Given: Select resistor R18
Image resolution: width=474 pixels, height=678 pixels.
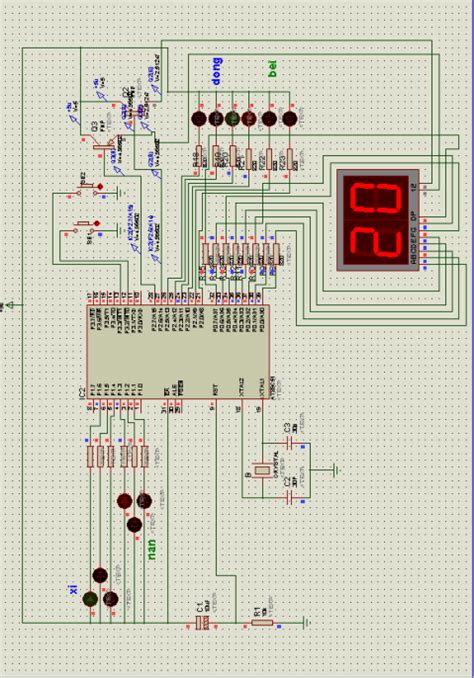Looking at the screenshot, I should click(x=198, y=156).
